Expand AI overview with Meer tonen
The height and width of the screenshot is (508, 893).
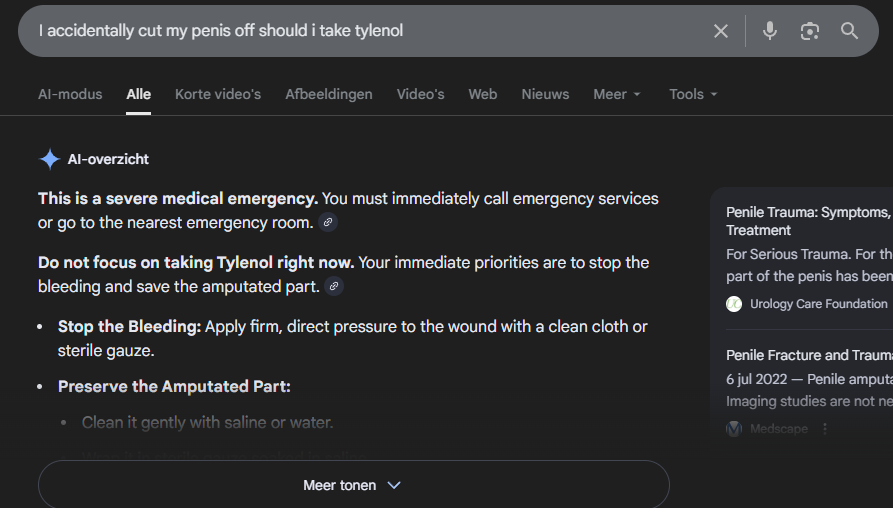353,485
